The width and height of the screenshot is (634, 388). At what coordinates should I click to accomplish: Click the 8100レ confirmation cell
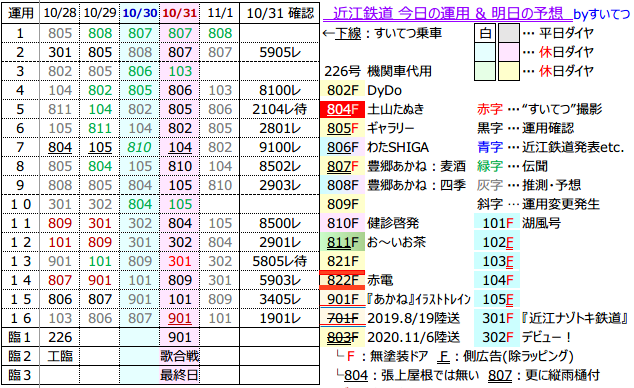tap(280, 90)
